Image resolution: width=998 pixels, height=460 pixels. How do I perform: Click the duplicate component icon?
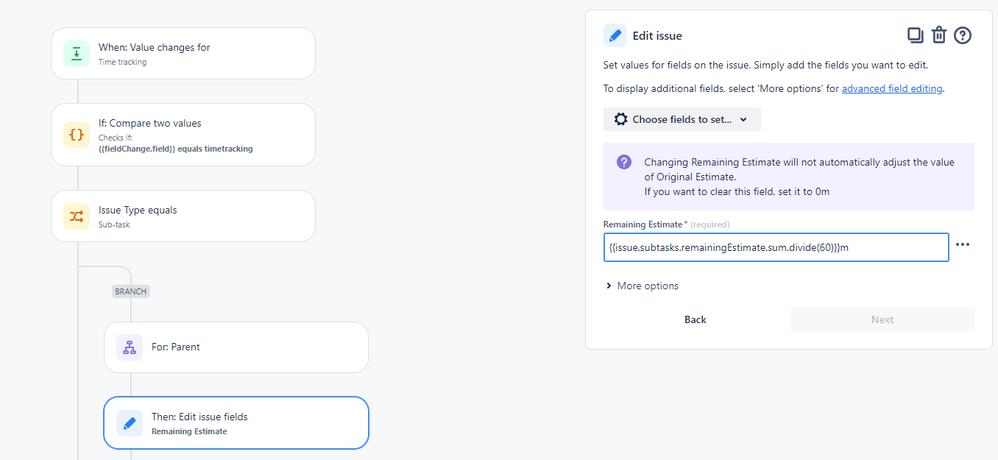915,35
